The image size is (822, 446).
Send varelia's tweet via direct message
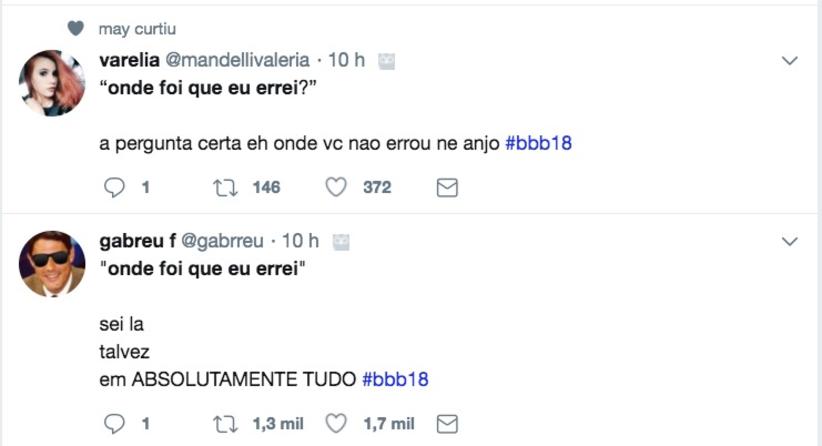pos(447,187)
